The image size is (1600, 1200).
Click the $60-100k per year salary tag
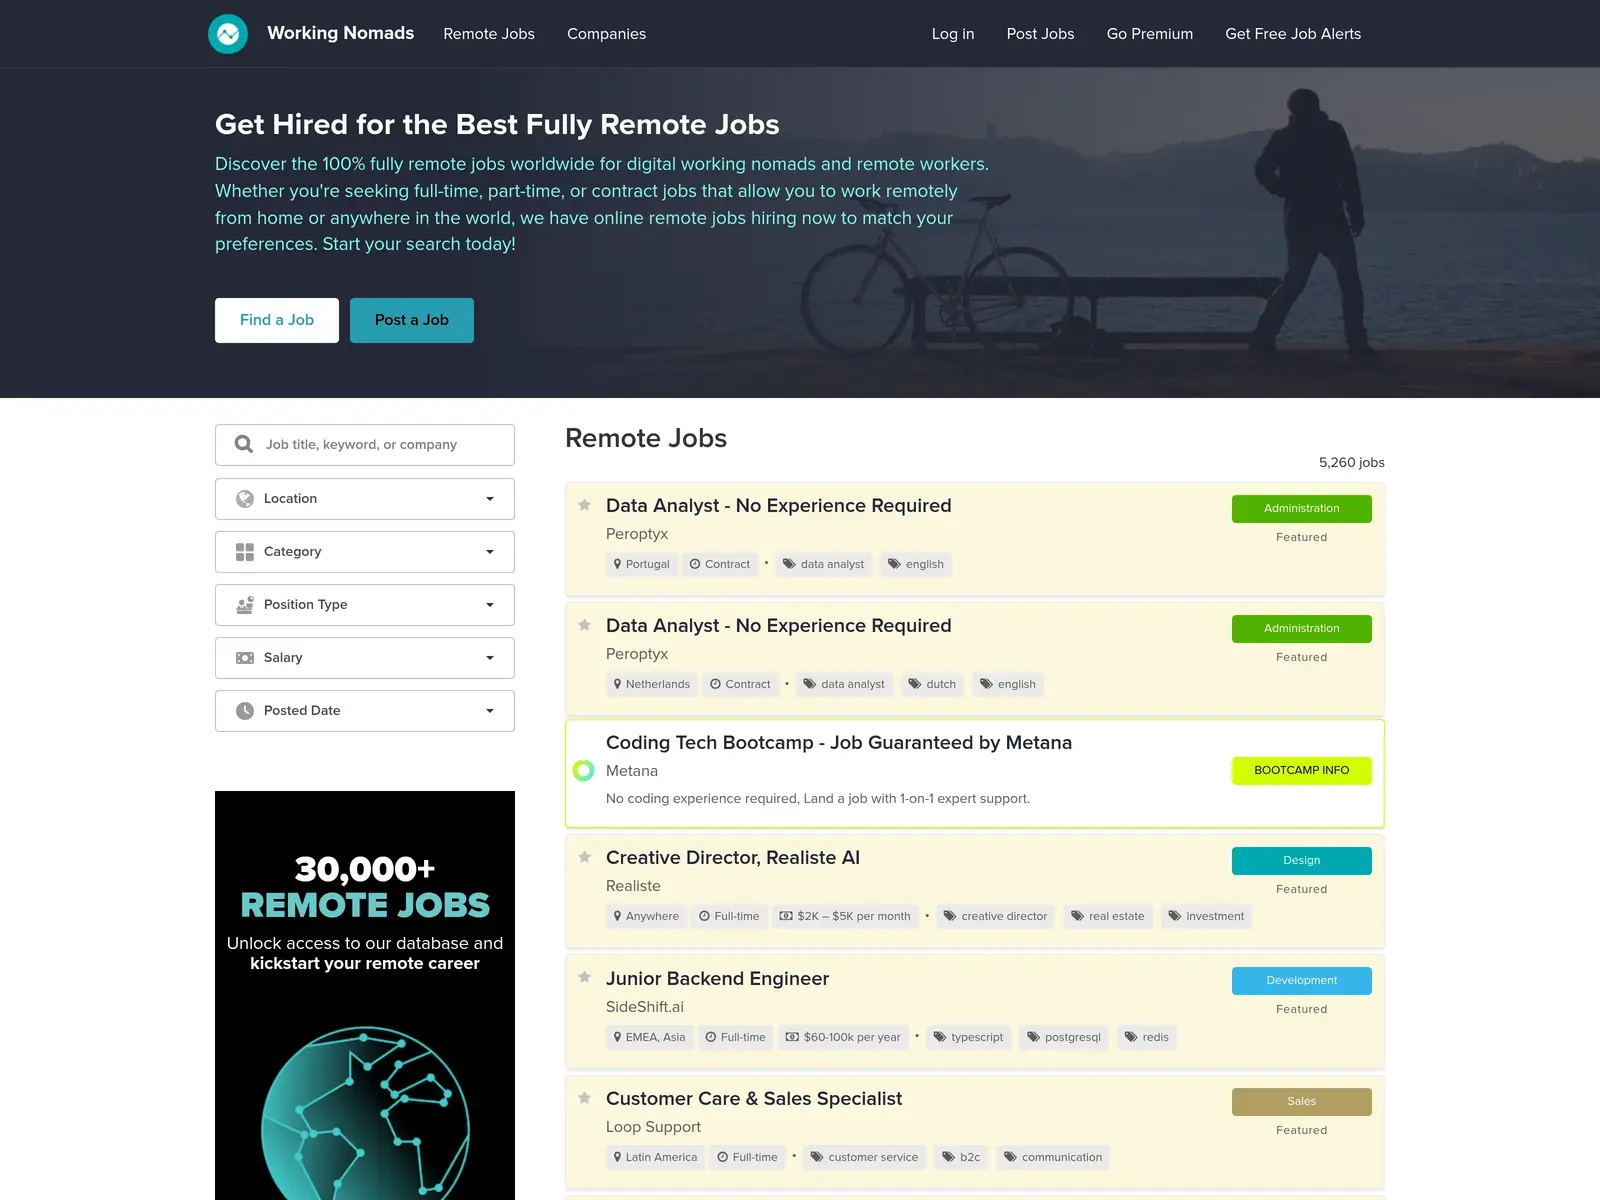pyautogui.click(x=843, y=1037)
